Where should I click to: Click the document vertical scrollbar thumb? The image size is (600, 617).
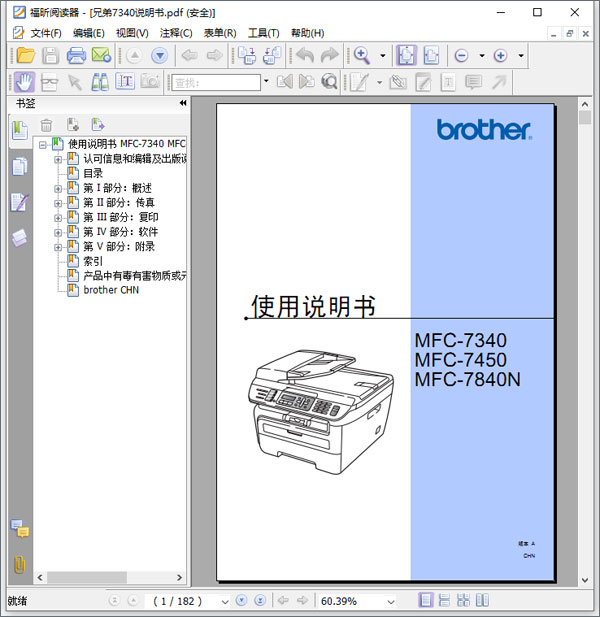pyautogui.click(x=585, y=117)
